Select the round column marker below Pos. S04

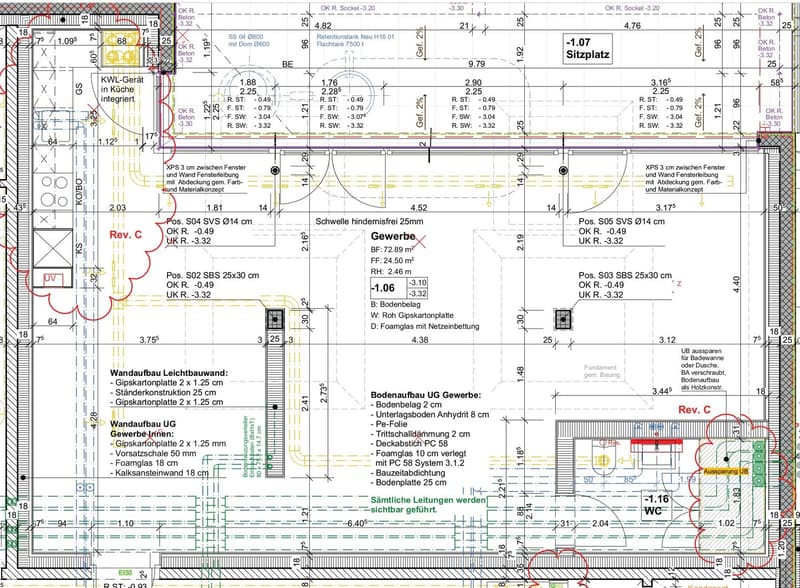[x=276, y=170]
